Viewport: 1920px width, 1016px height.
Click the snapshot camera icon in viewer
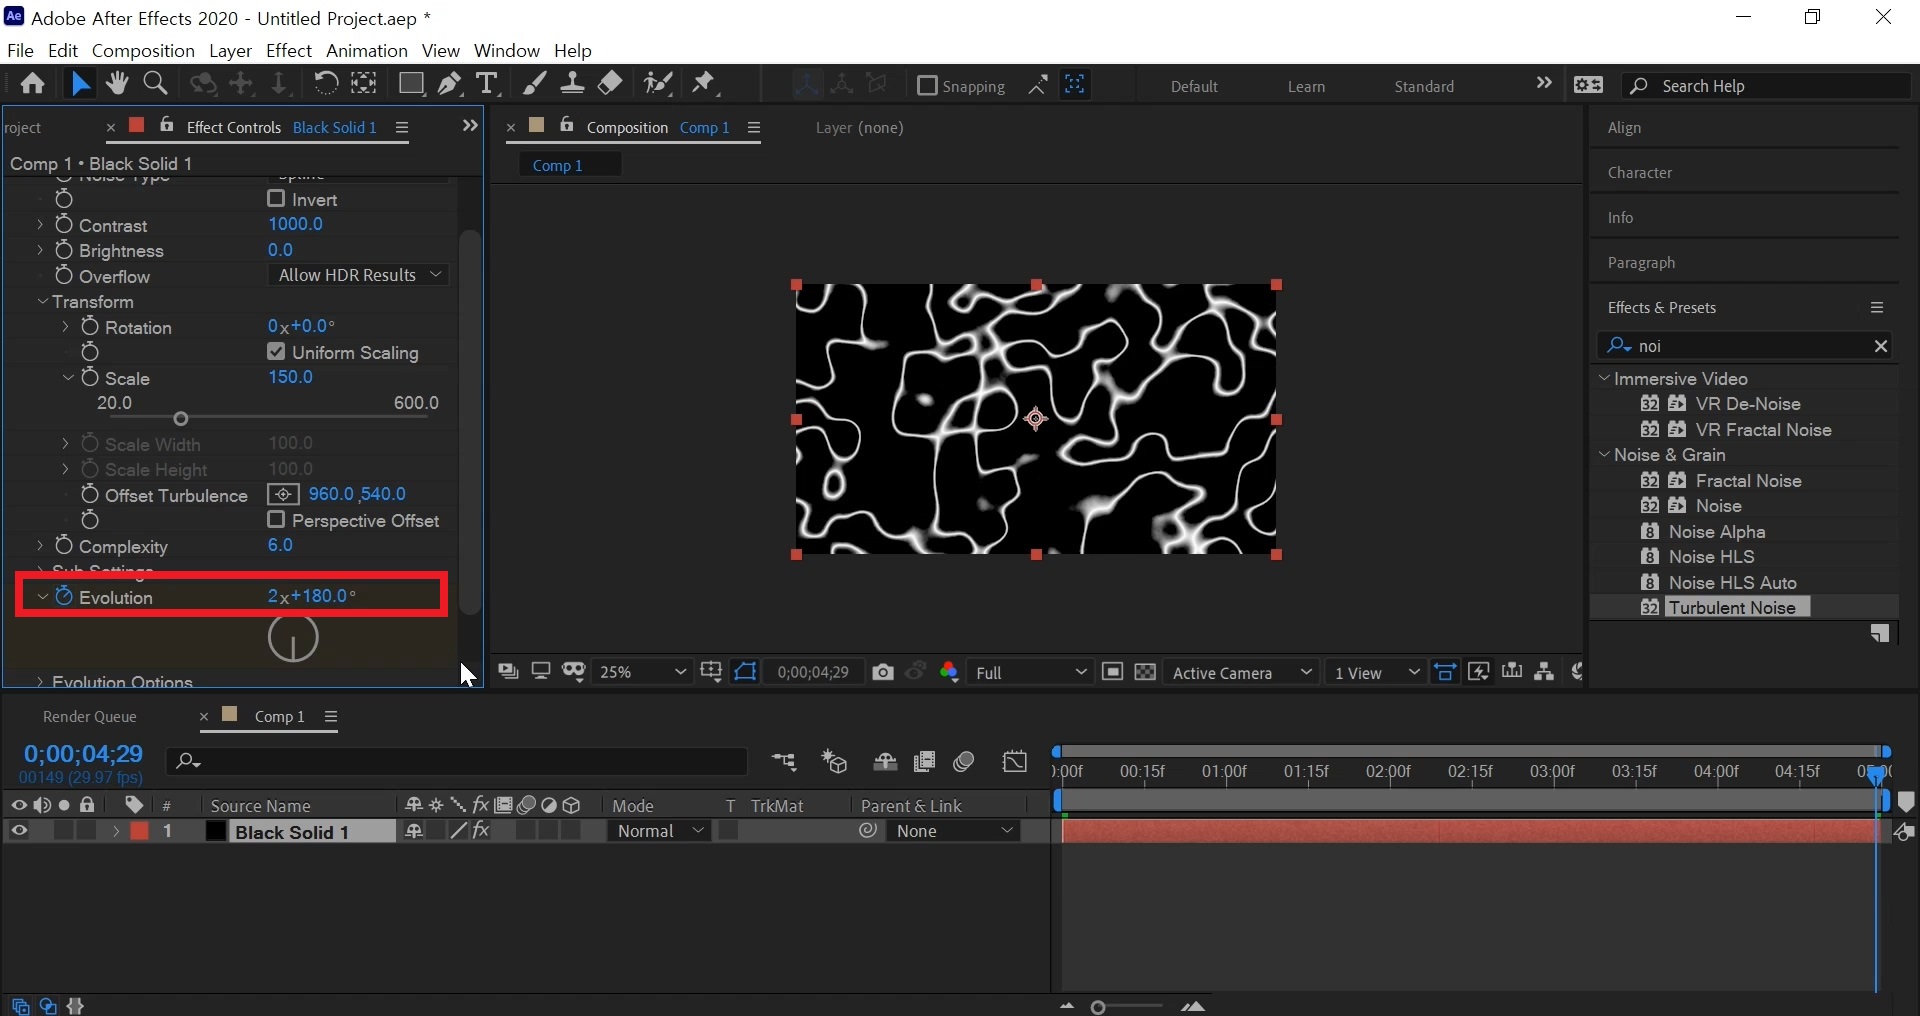tap(882, 673)
